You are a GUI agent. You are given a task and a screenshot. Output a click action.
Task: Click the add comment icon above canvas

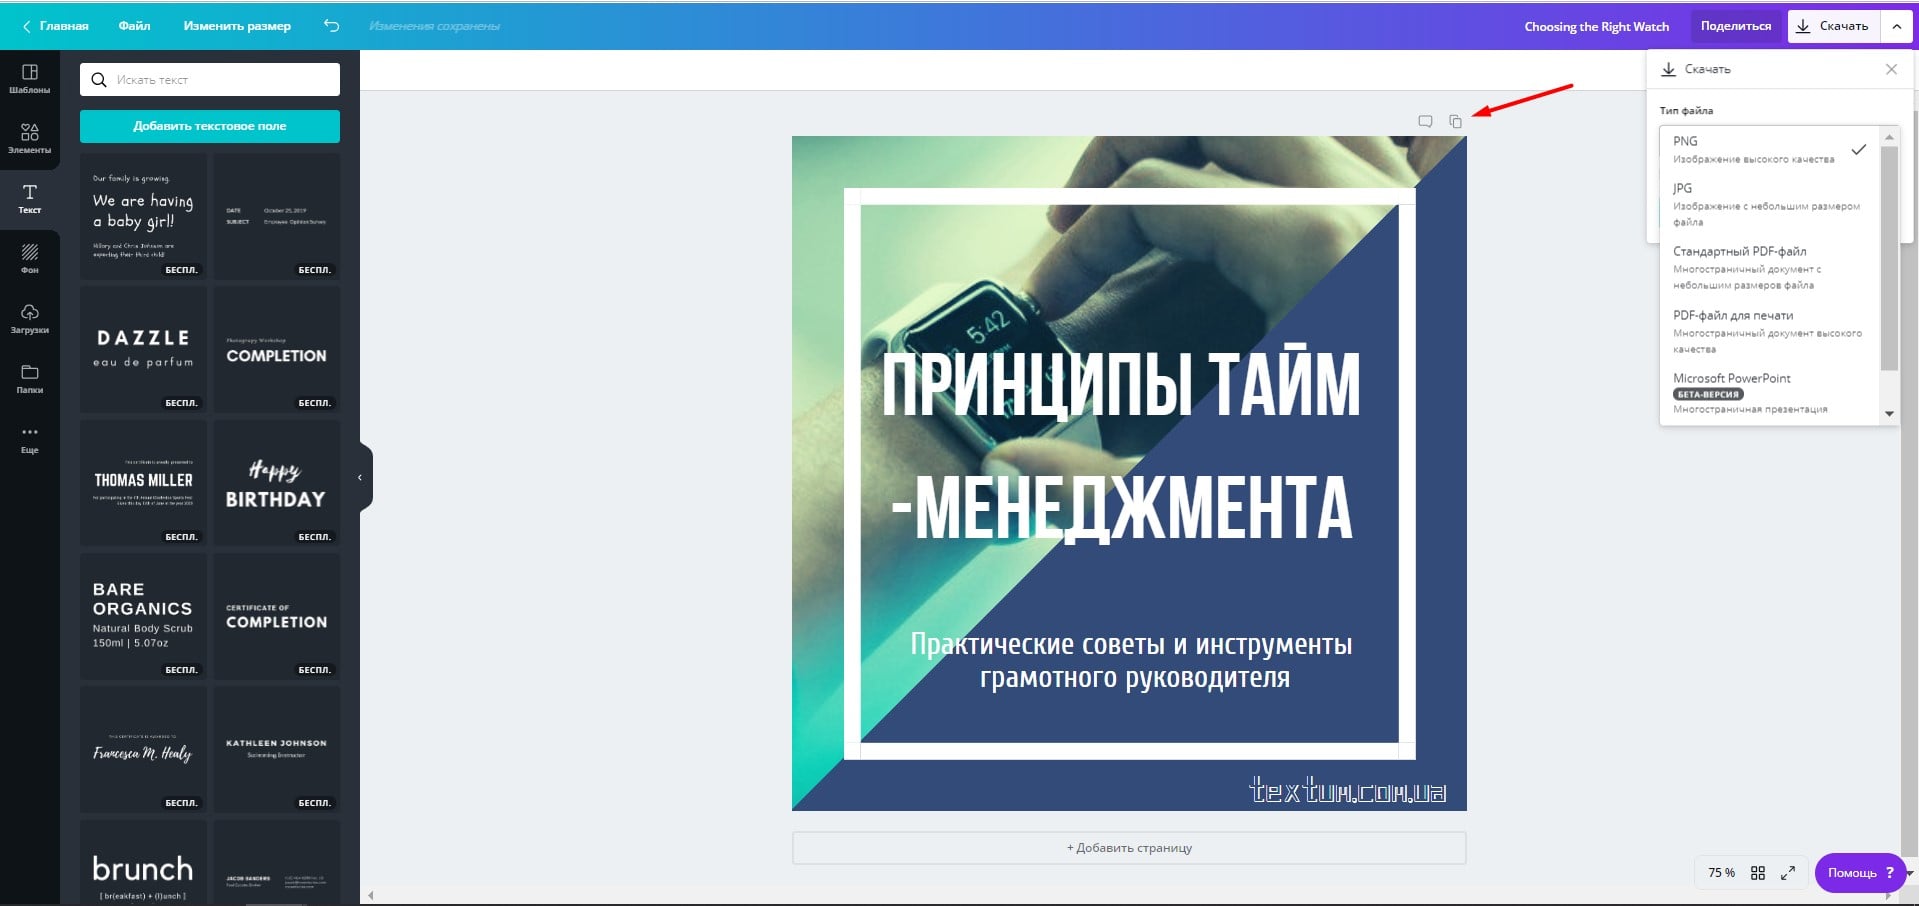click(x=1425, y=121)
